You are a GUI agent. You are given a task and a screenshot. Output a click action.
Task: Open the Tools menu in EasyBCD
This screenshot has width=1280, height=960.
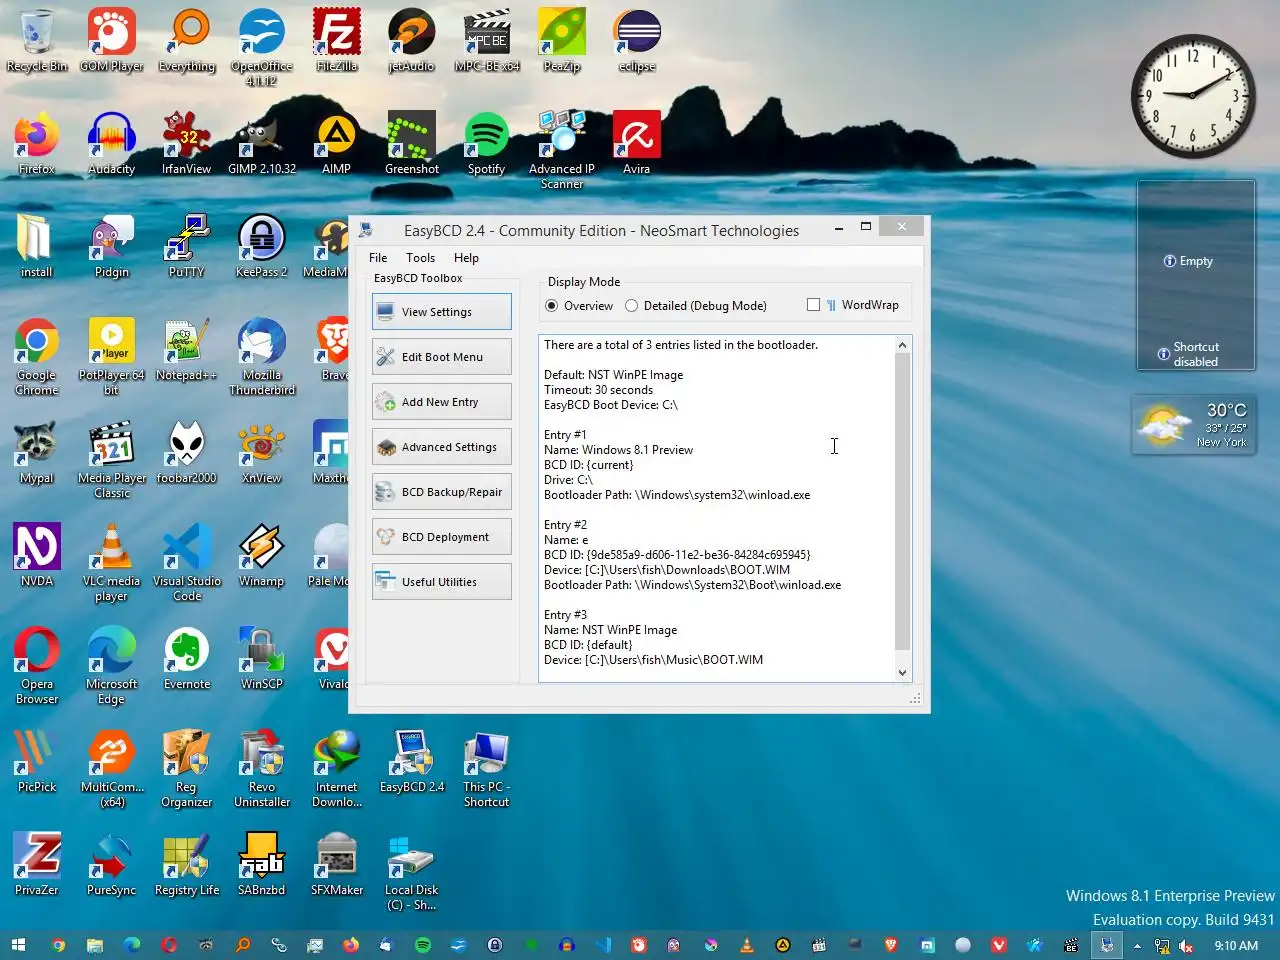(x=420, y=258)
